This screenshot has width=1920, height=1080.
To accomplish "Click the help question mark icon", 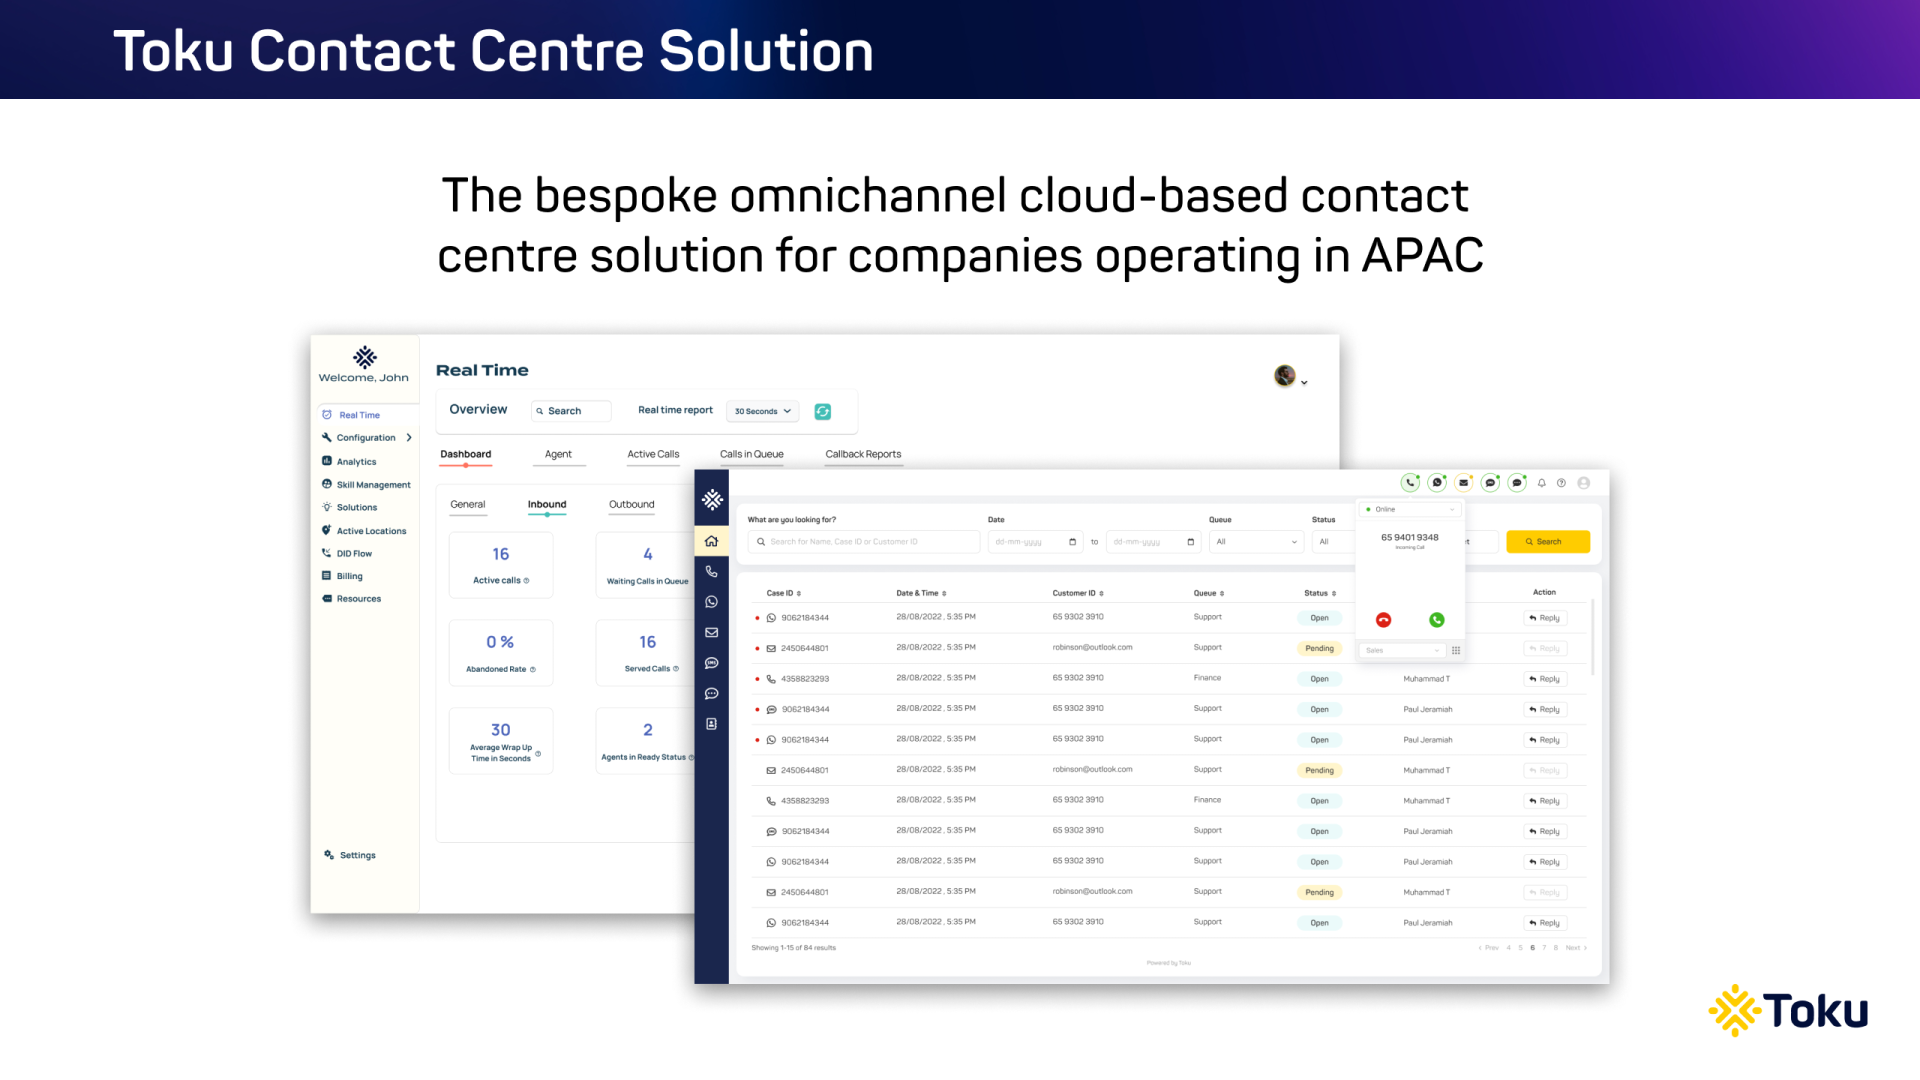I will click(x=1561, y=483).
